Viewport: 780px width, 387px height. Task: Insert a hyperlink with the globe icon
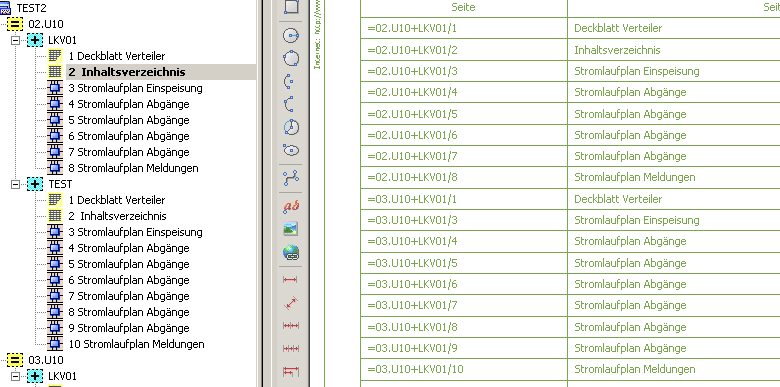(x=291, y=253)
